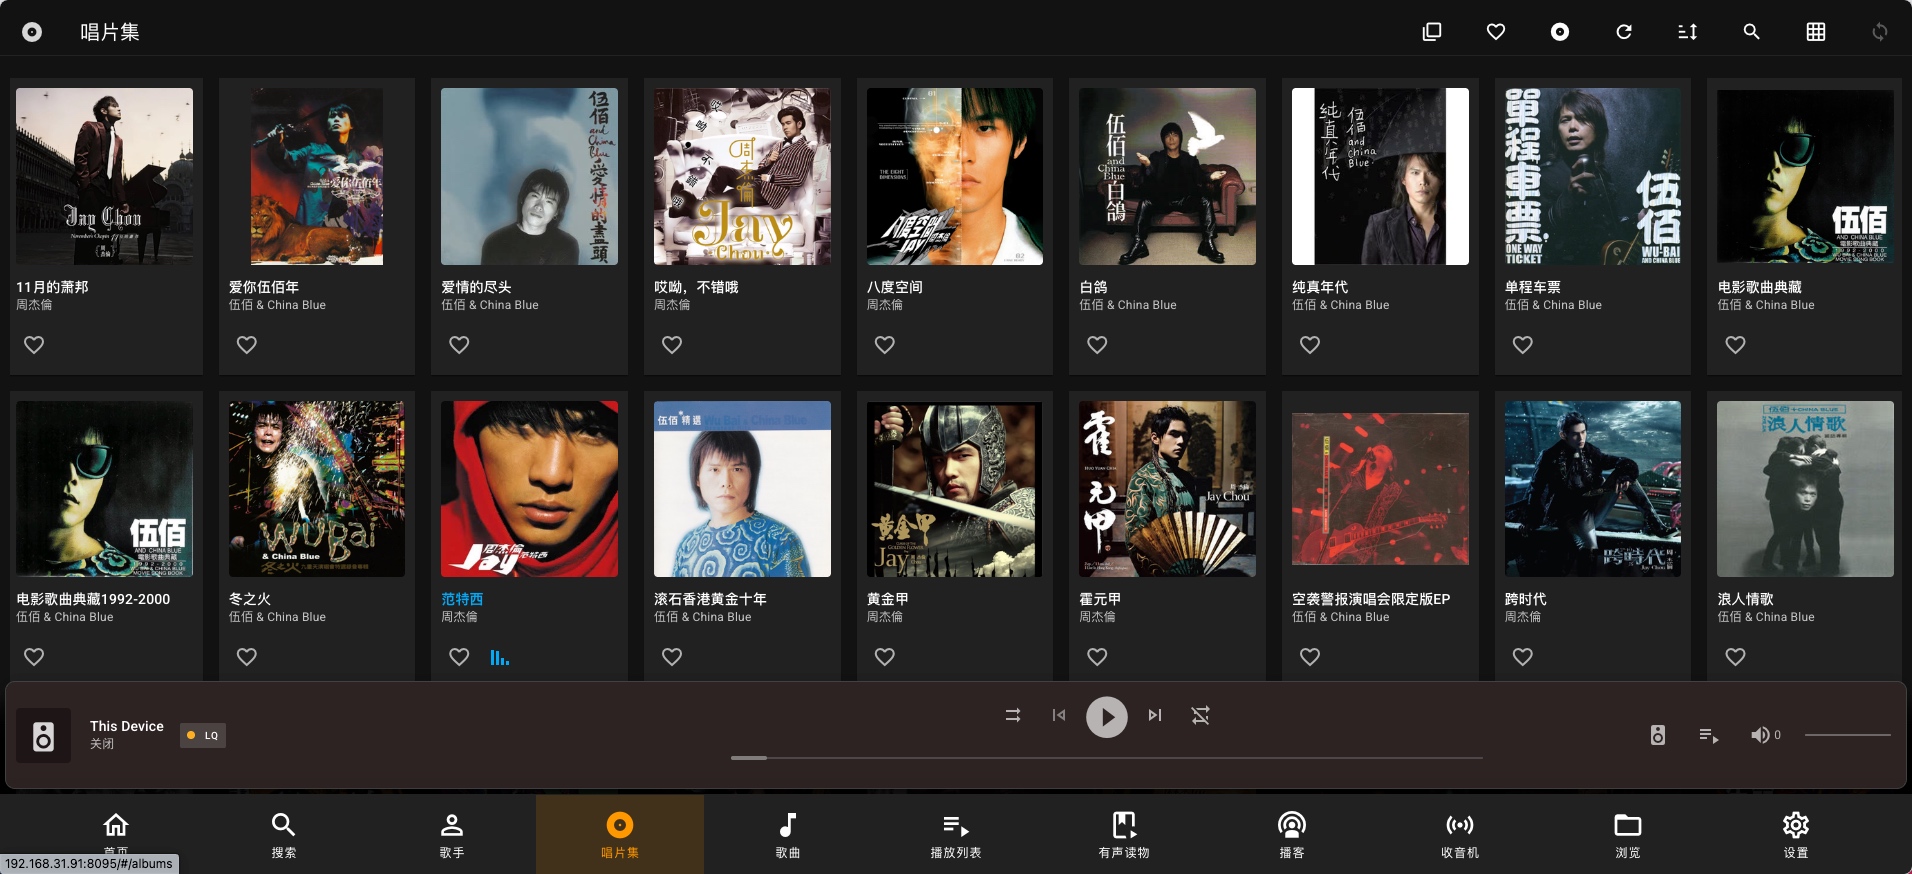This screenshot has height=874, width=1912.
Task: Click album title 空袭警报演唱会限定版EP
Action: [1371, 599]
